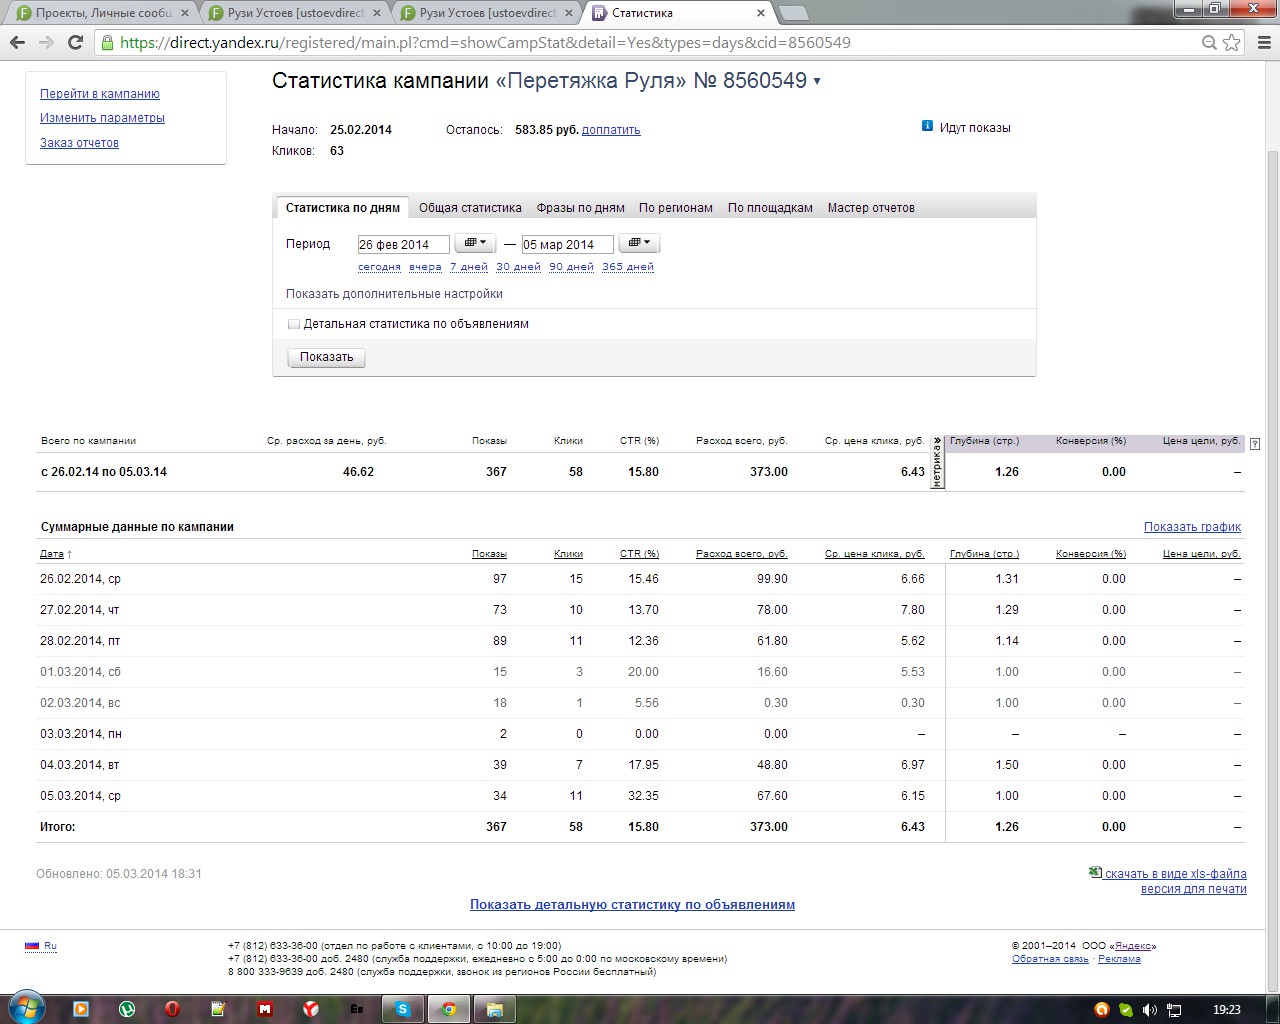Image resolution: width=1280 pixels, height=1024 pixels.
Task: Expand Показать дополнительные настройки
Action: [x=394, y=294]
